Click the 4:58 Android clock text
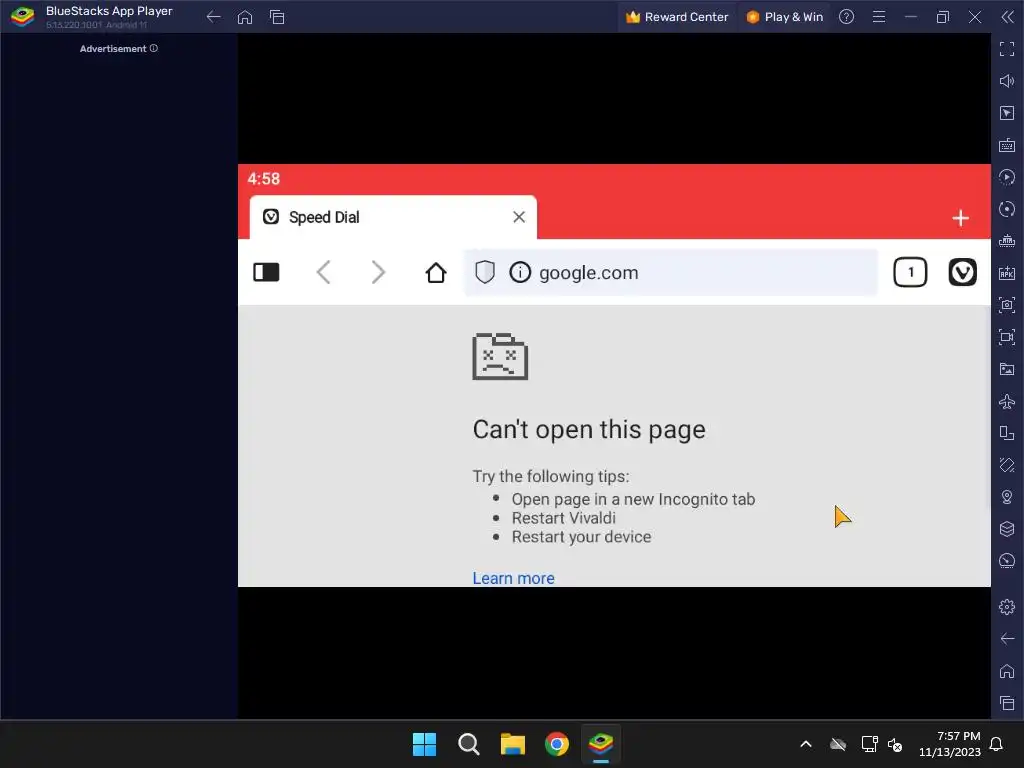The height and width of the screenshot is (768, 1024). click(264, 179)
